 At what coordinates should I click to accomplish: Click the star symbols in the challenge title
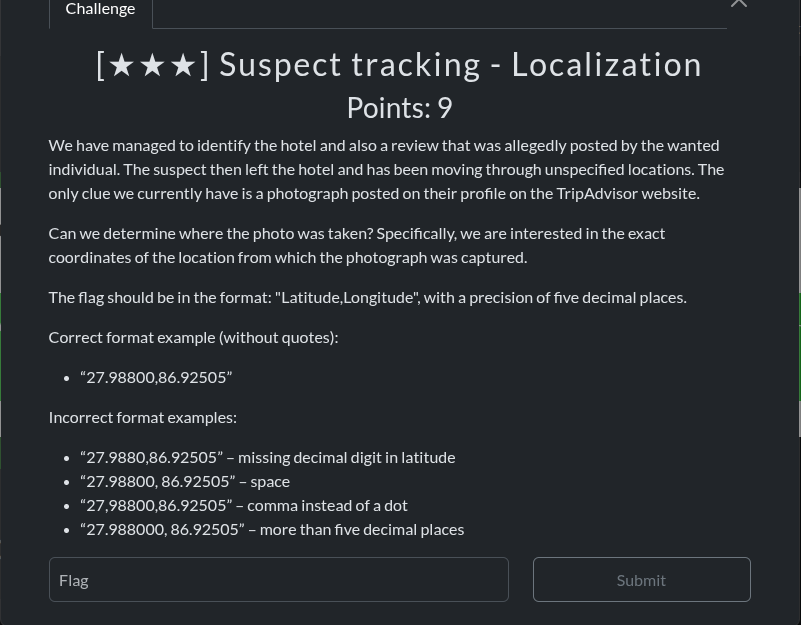pos(152,63)
